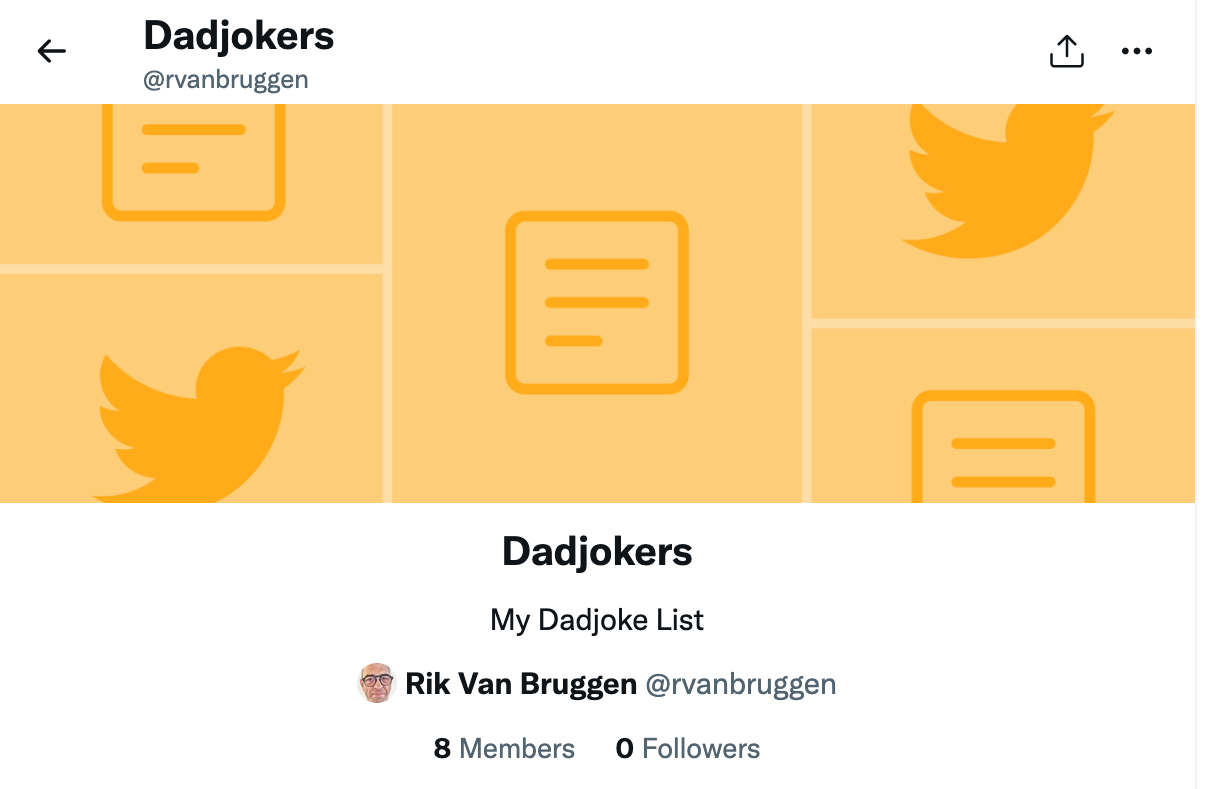
Task: Click @rvanbruggen handle beside the owner name
Action: coord(741,684)
